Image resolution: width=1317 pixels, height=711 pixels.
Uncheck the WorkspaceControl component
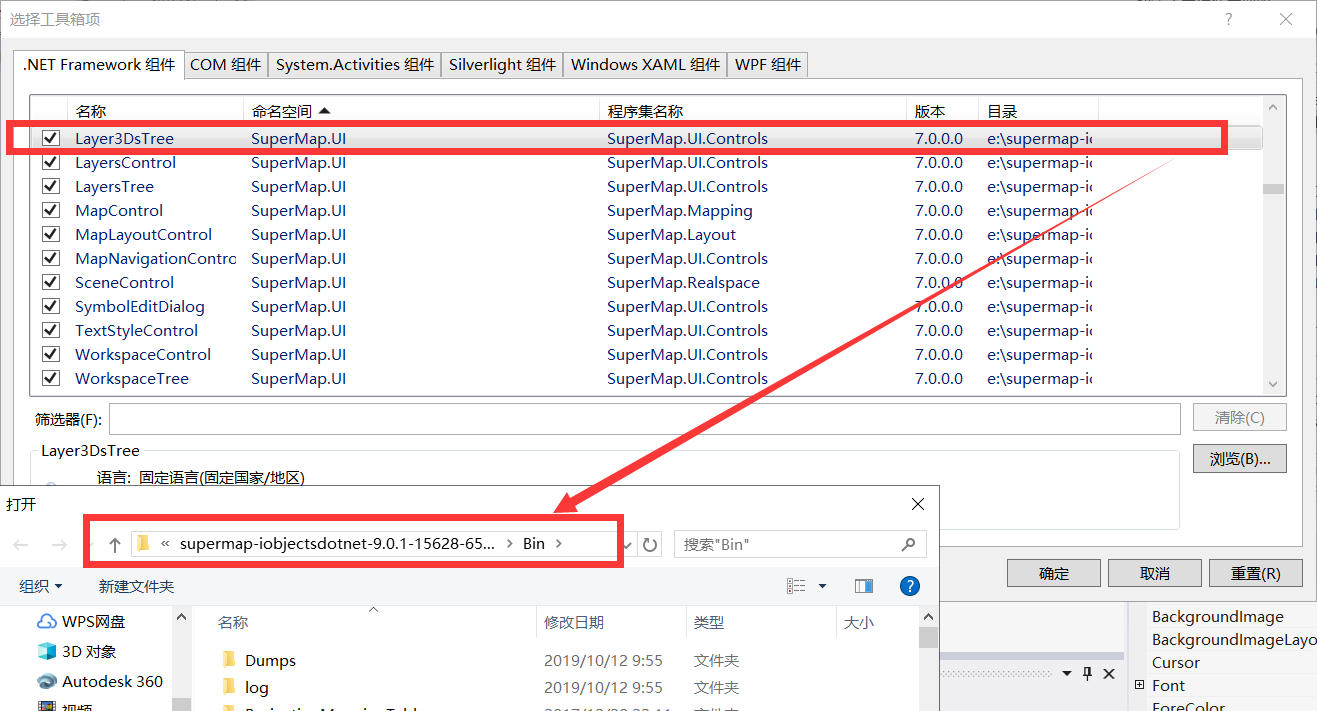pos(51,355)
